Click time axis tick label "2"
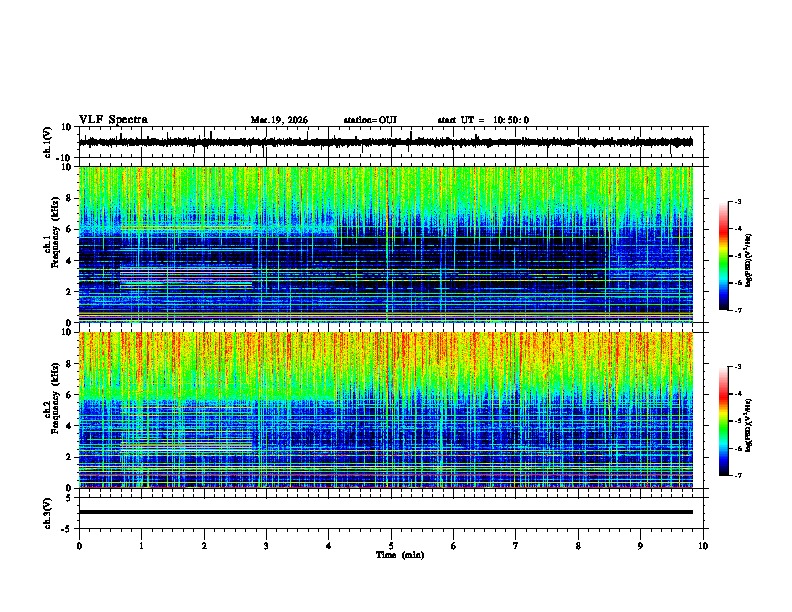The image size is (792, 612). tap(204, 546)
